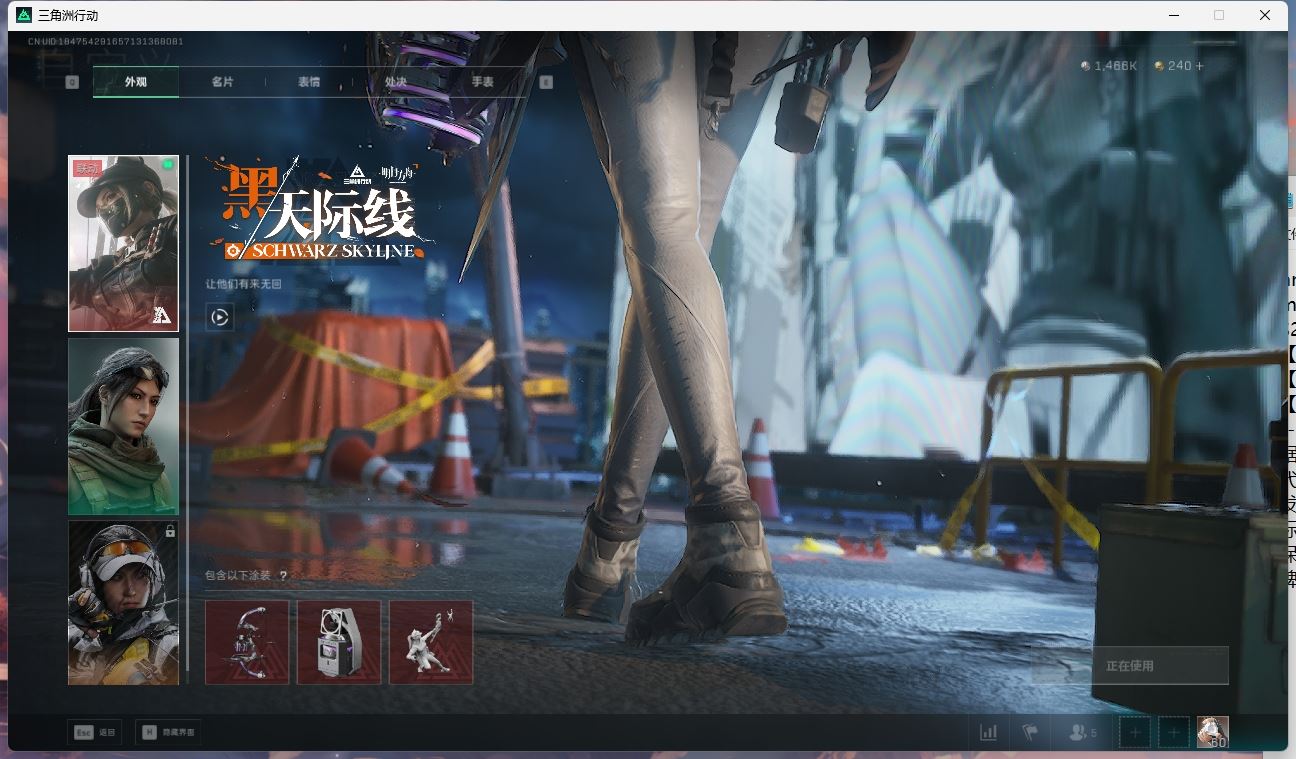The height and width of the screenshot is (759, 1296).
Task: Open the flags icon in bottom bar
Action: coord(1030,733)
